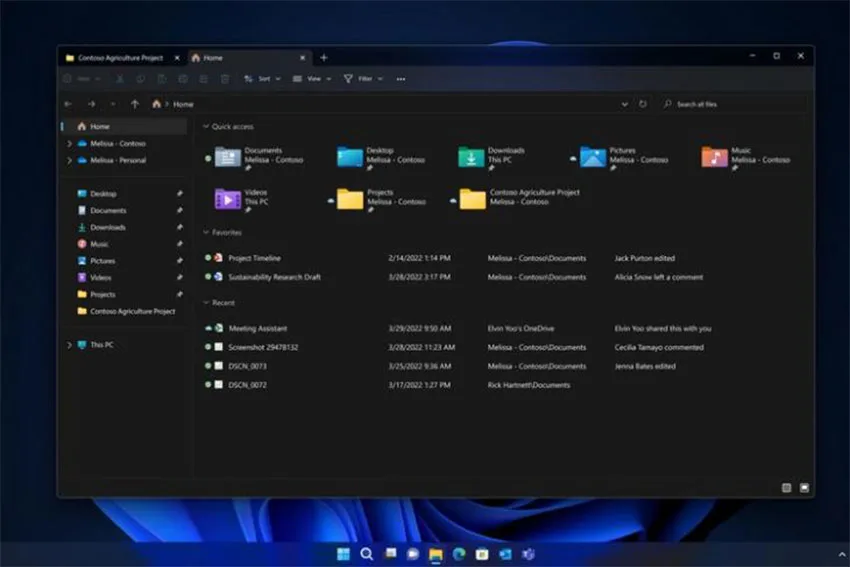Add a new tab with plus button

324,57
